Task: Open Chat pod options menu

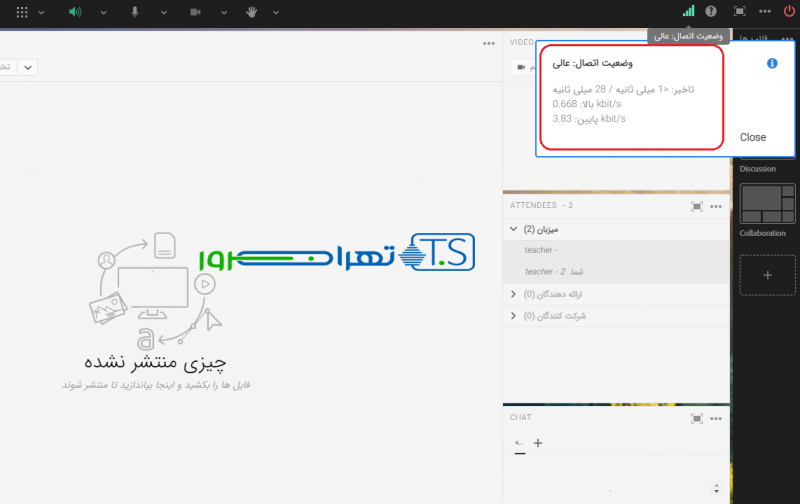Action: pos(717,418)
